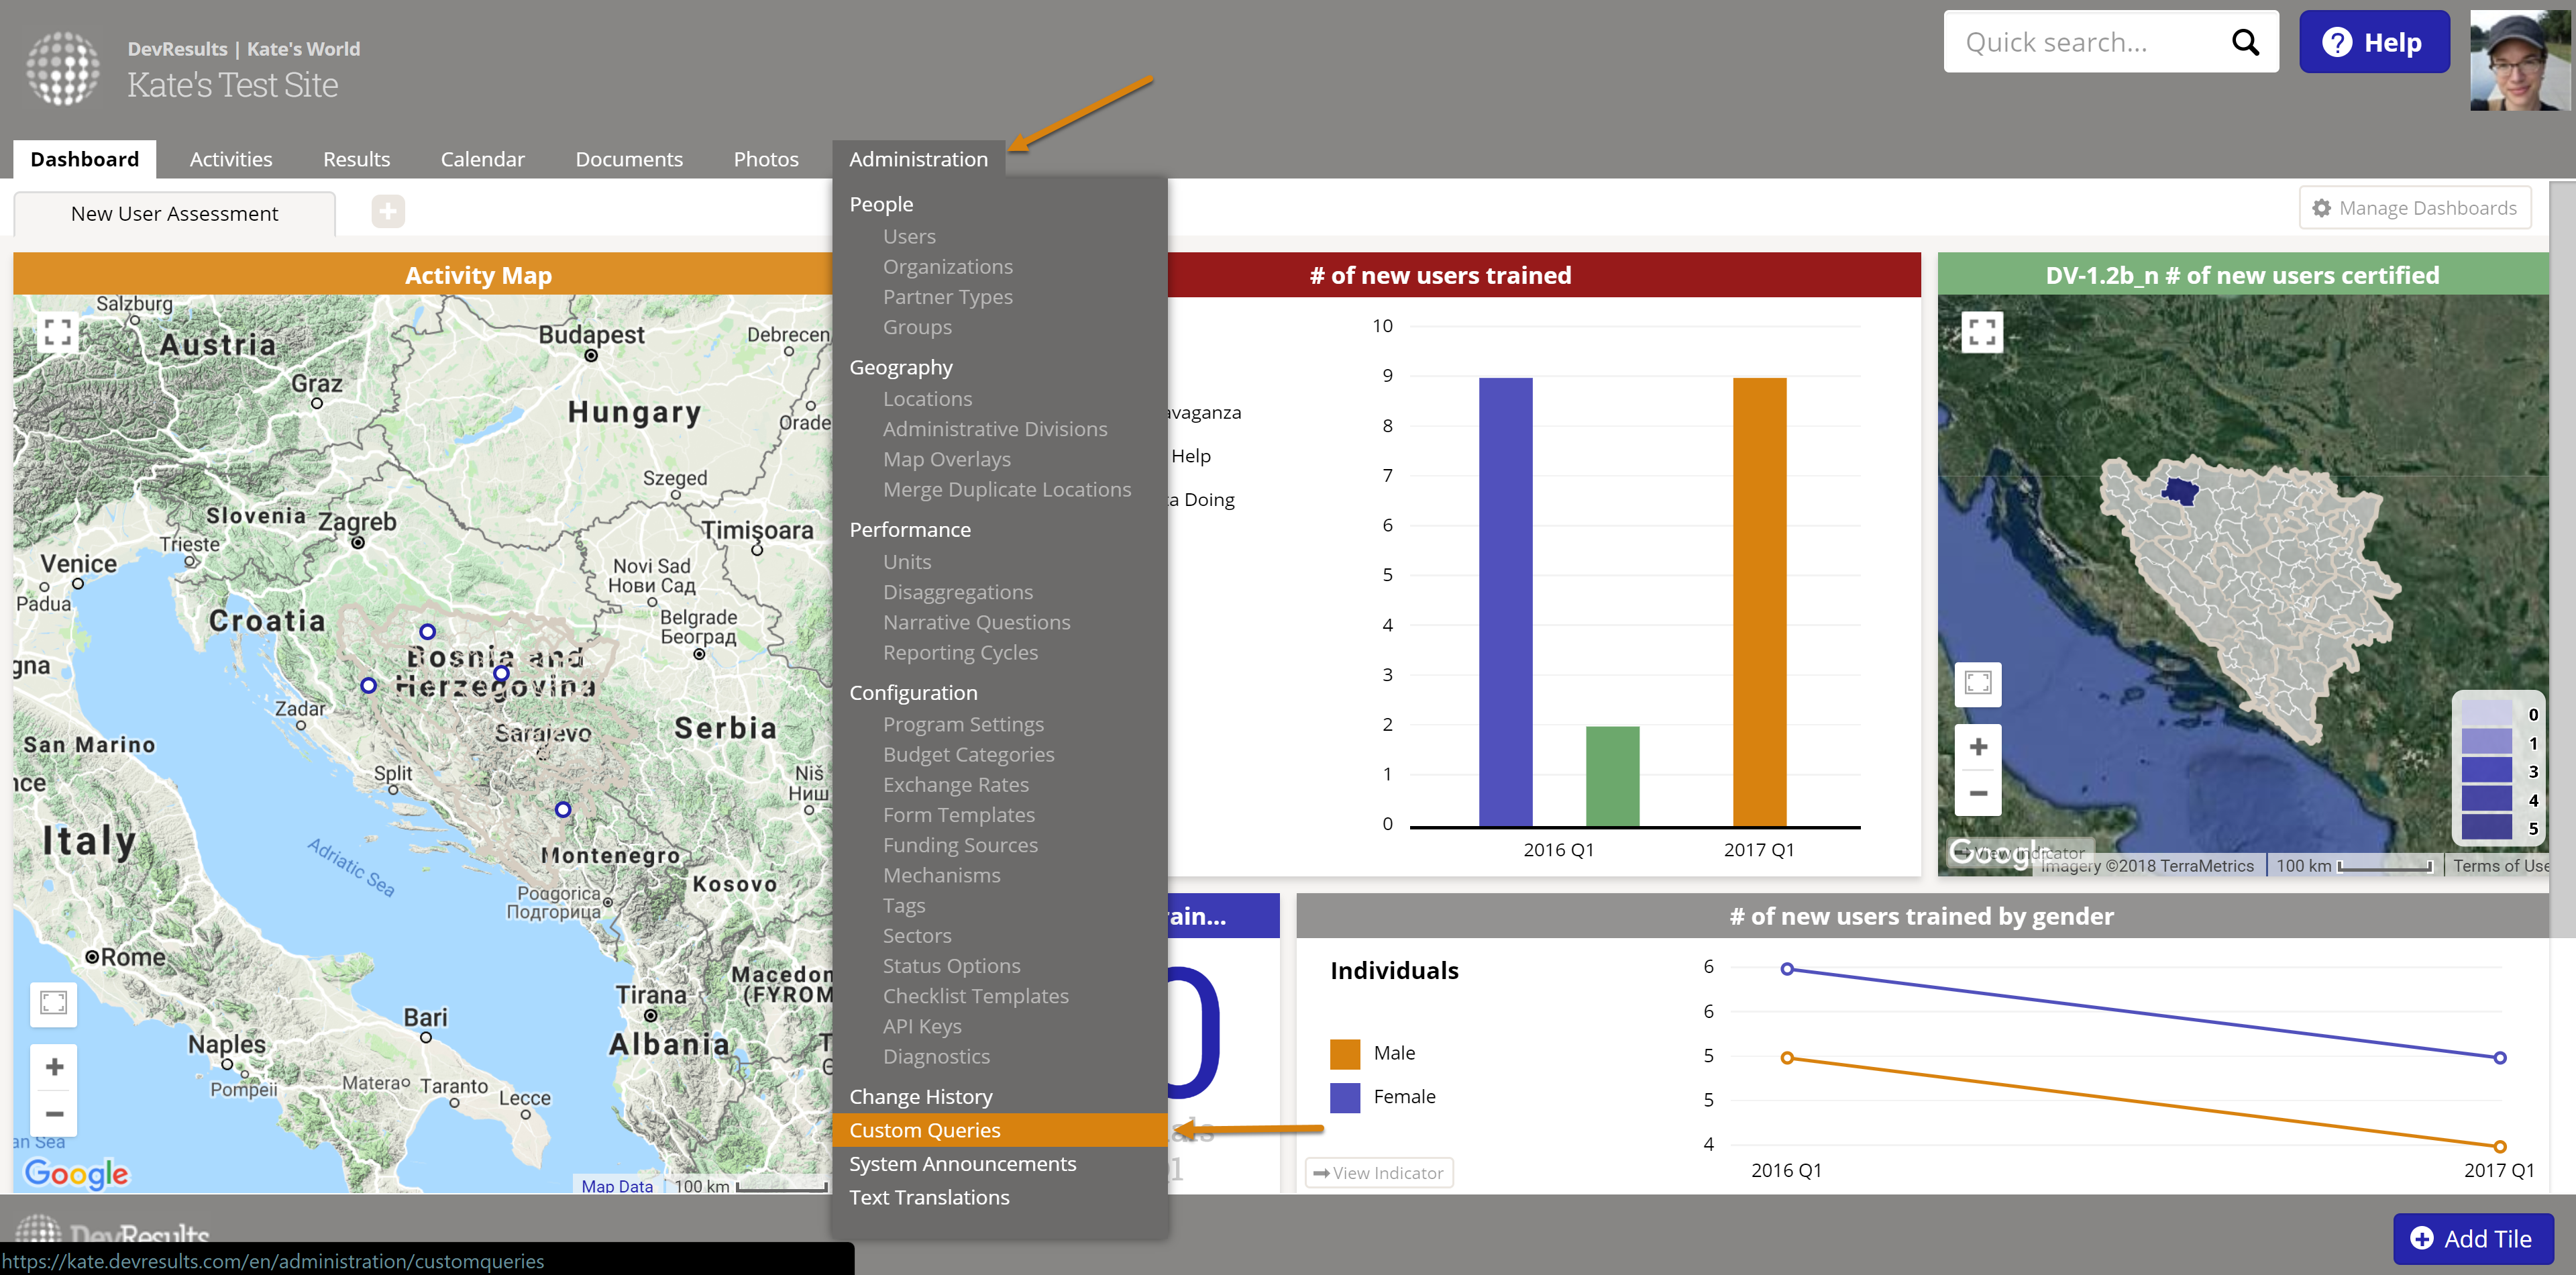Open the New User Assessment dashboard tab
Image resolution: width=2576 pixels, height=1275 pixels.
pyautogui.click(x=174, y=213)
